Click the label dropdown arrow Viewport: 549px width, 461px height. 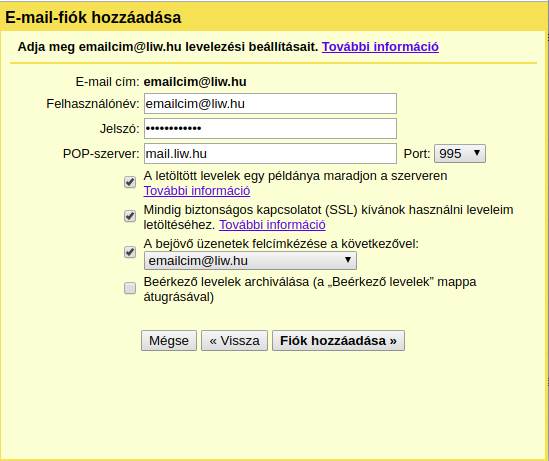(x=348, y=260)
